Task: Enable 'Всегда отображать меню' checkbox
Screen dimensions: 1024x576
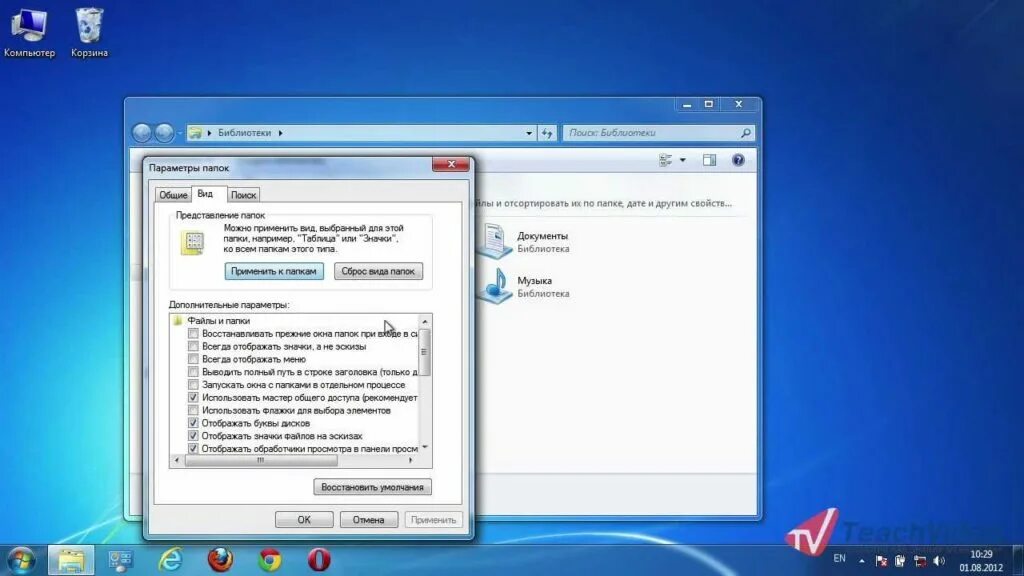Action: [193, 359]
